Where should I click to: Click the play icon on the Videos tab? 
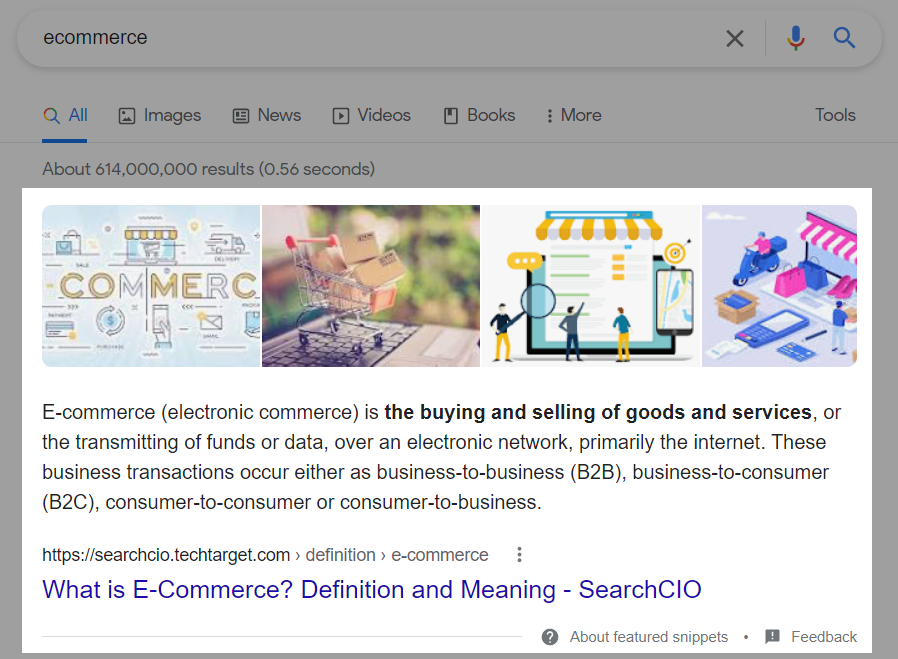(x=340, y=116)
